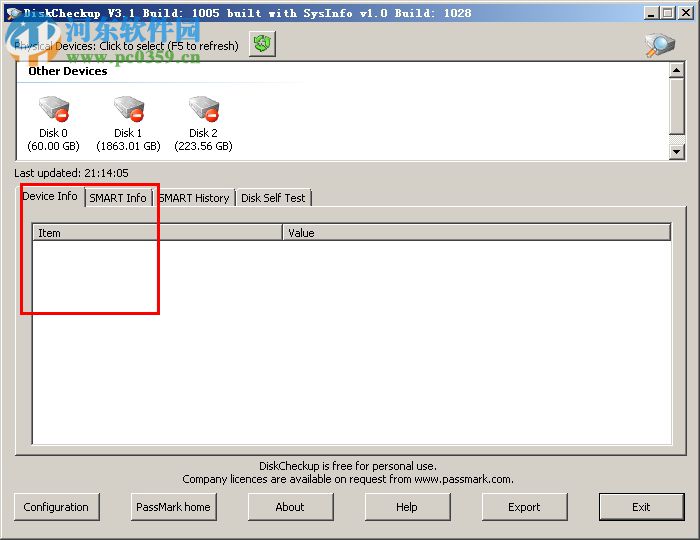Minimize the DiskCheckup window
This screenshot has width=700, height=540.
click(x=651, y=13)
